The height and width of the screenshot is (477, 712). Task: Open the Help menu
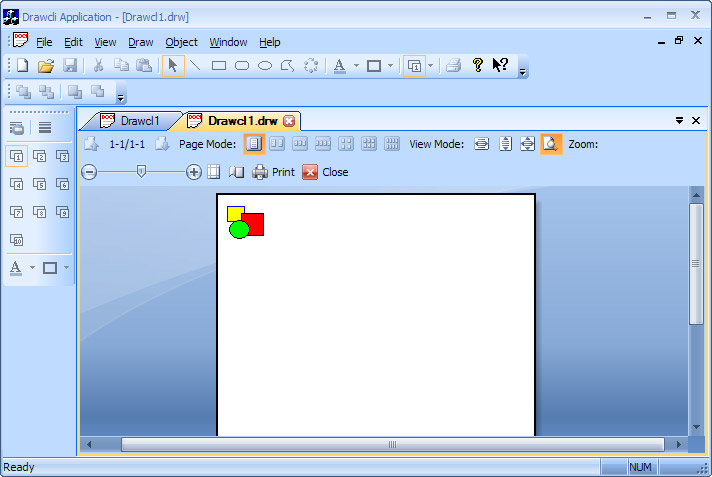click(270, 42)
